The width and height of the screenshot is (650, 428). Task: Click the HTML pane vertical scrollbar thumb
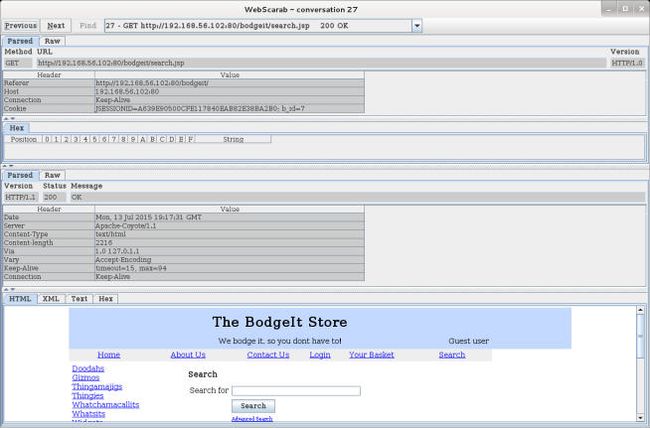[640, 336]
